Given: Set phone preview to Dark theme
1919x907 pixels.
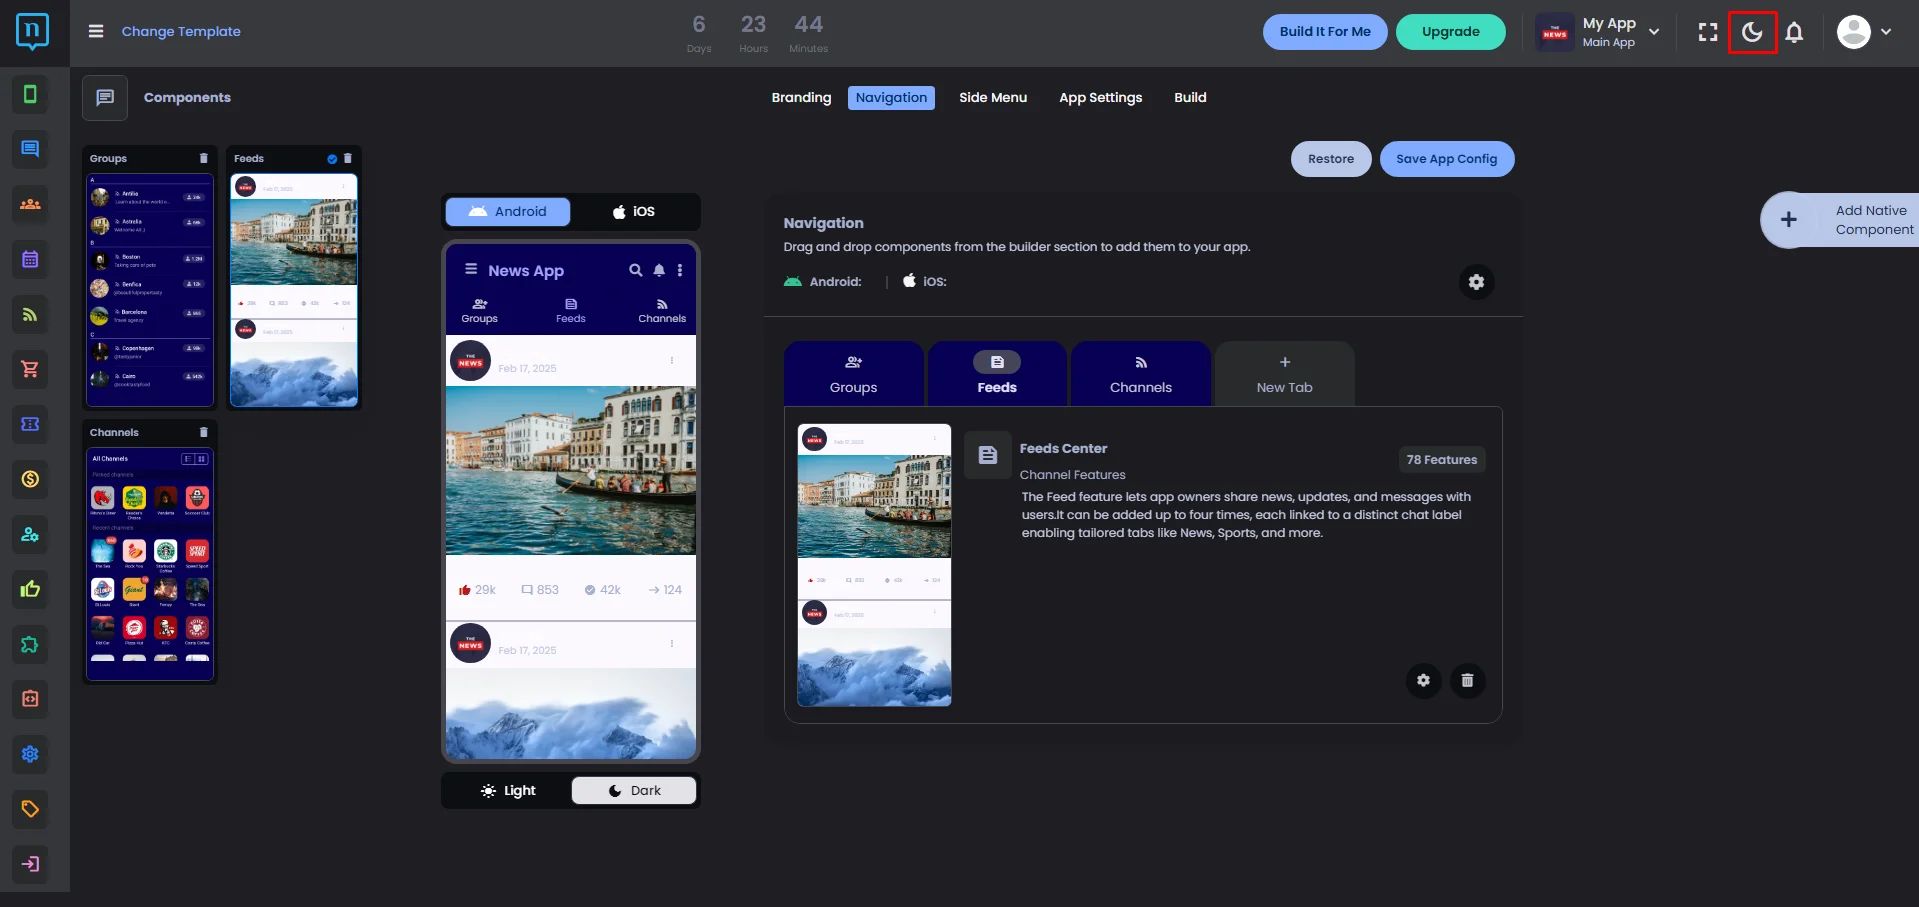Looking at the screenshot, I should [634, 790].
